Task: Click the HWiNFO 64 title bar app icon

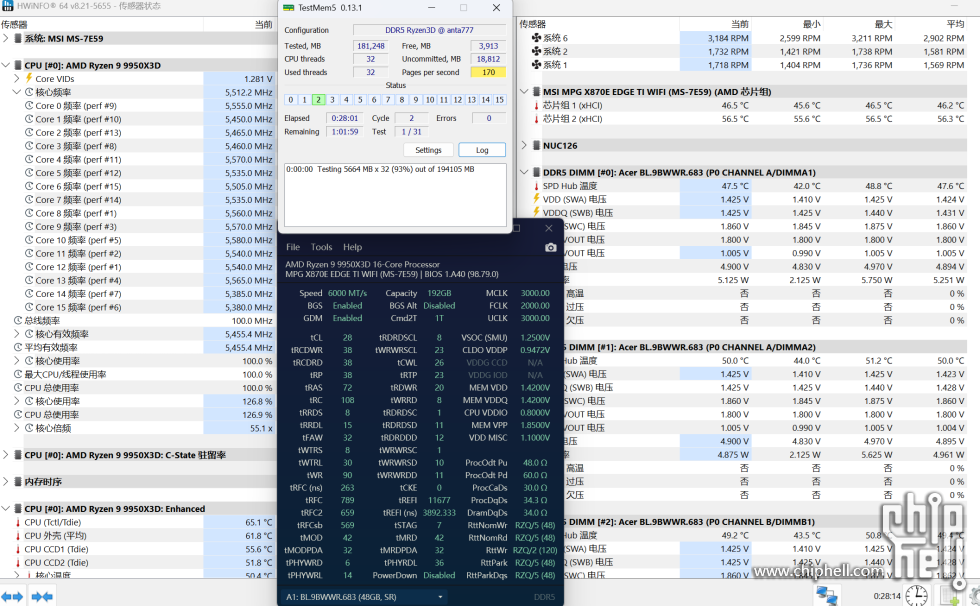Action: click(8, 6)
